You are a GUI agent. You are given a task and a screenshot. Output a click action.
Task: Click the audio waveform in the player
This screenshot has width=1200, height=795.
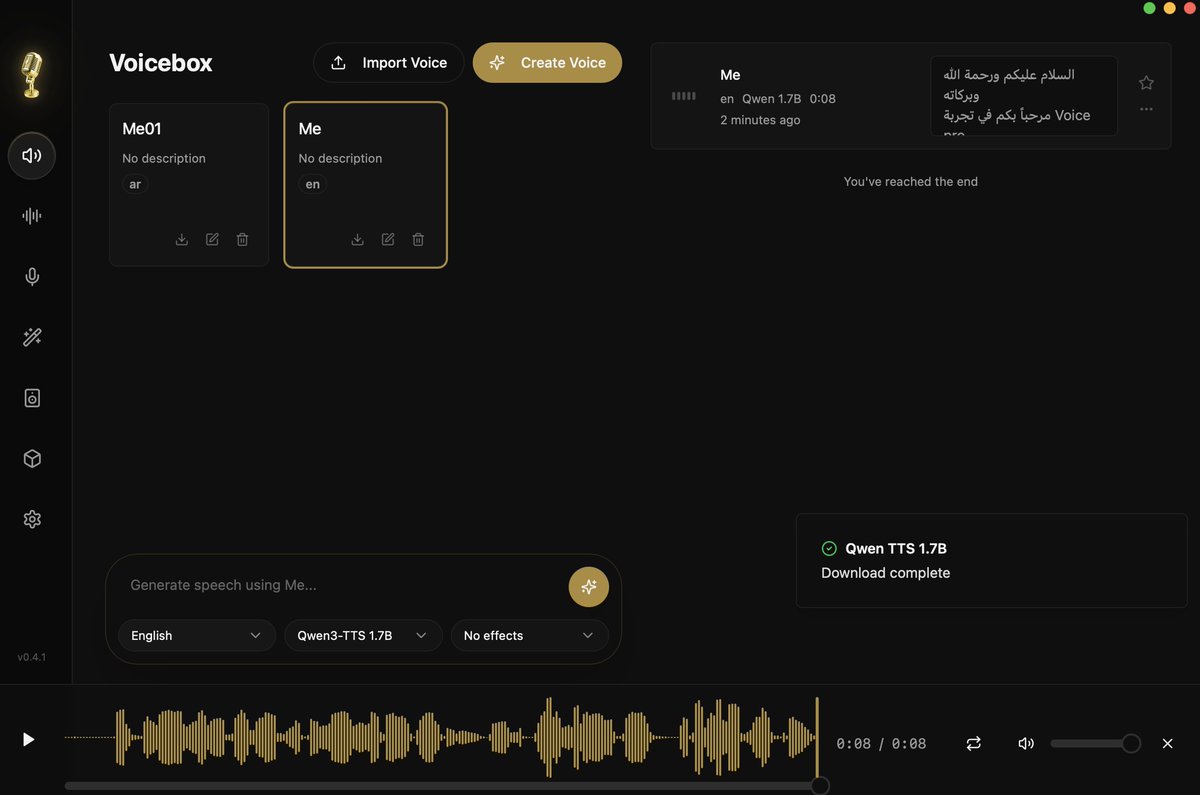coord(442,738)
